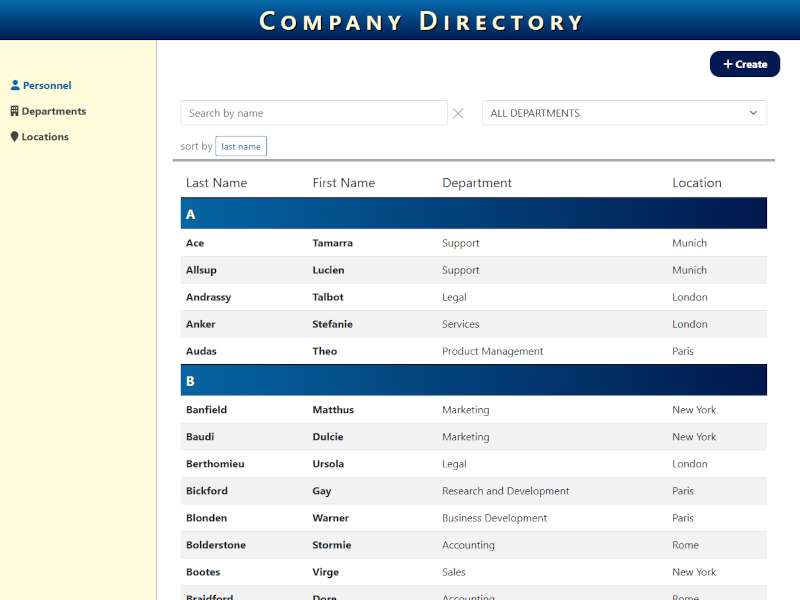
Task: Go to the Locations section
Action: (45, 137)
